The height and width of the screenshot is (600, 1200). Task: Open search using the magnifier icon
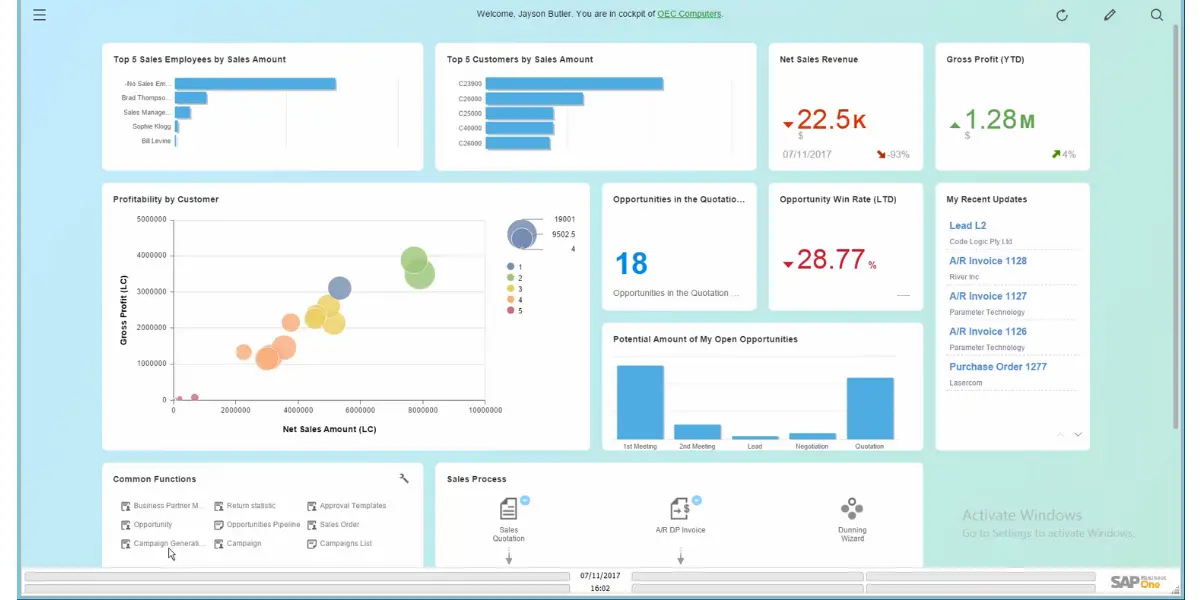coord(1157,15)
